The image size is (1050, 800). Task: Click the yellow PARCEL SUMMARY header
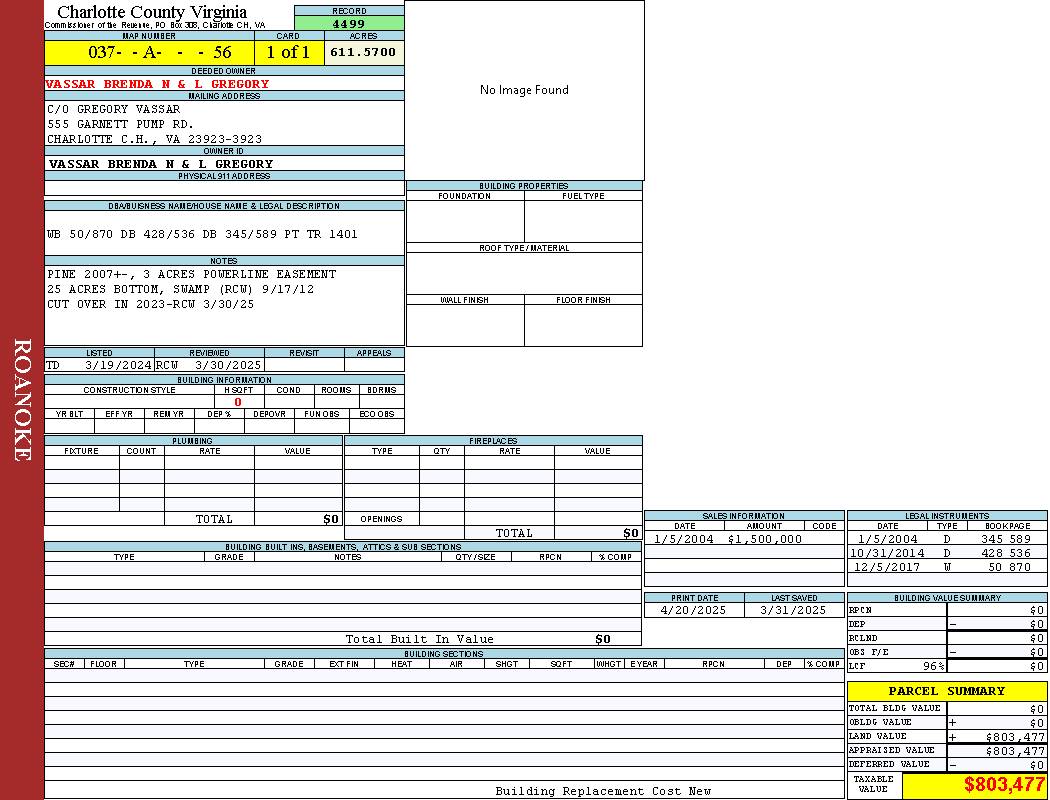[946, 691]
